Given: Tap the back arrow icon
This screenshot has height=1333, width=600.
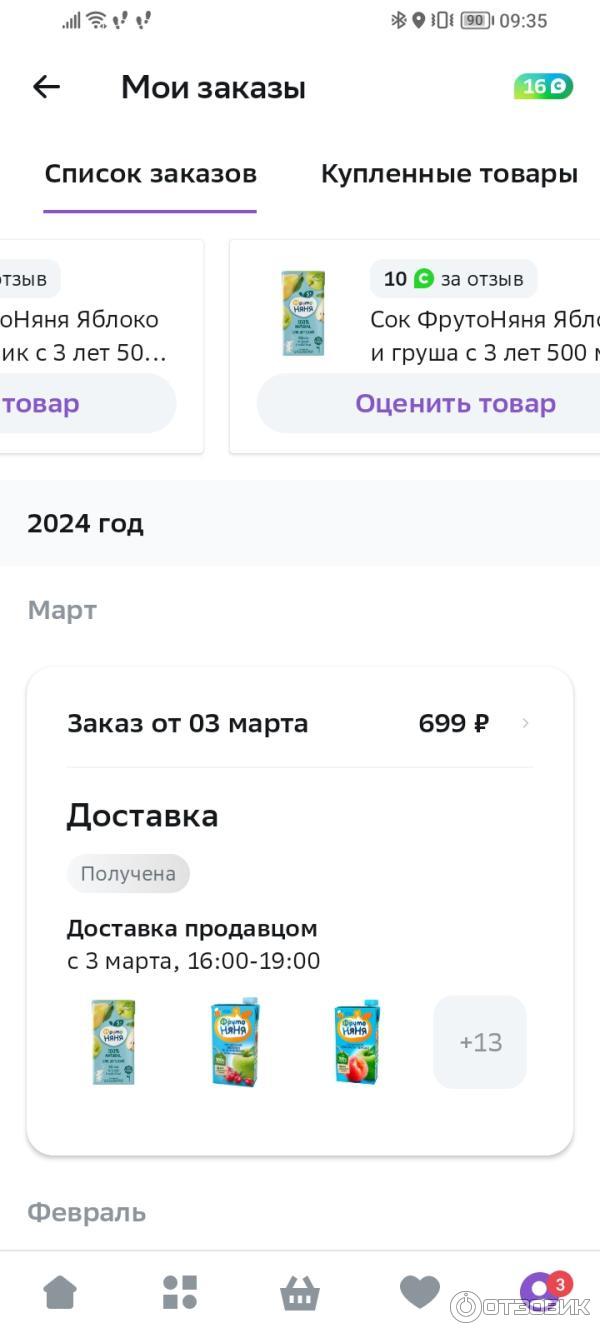Looking at the screenshot, I should (x=47, y=87).
